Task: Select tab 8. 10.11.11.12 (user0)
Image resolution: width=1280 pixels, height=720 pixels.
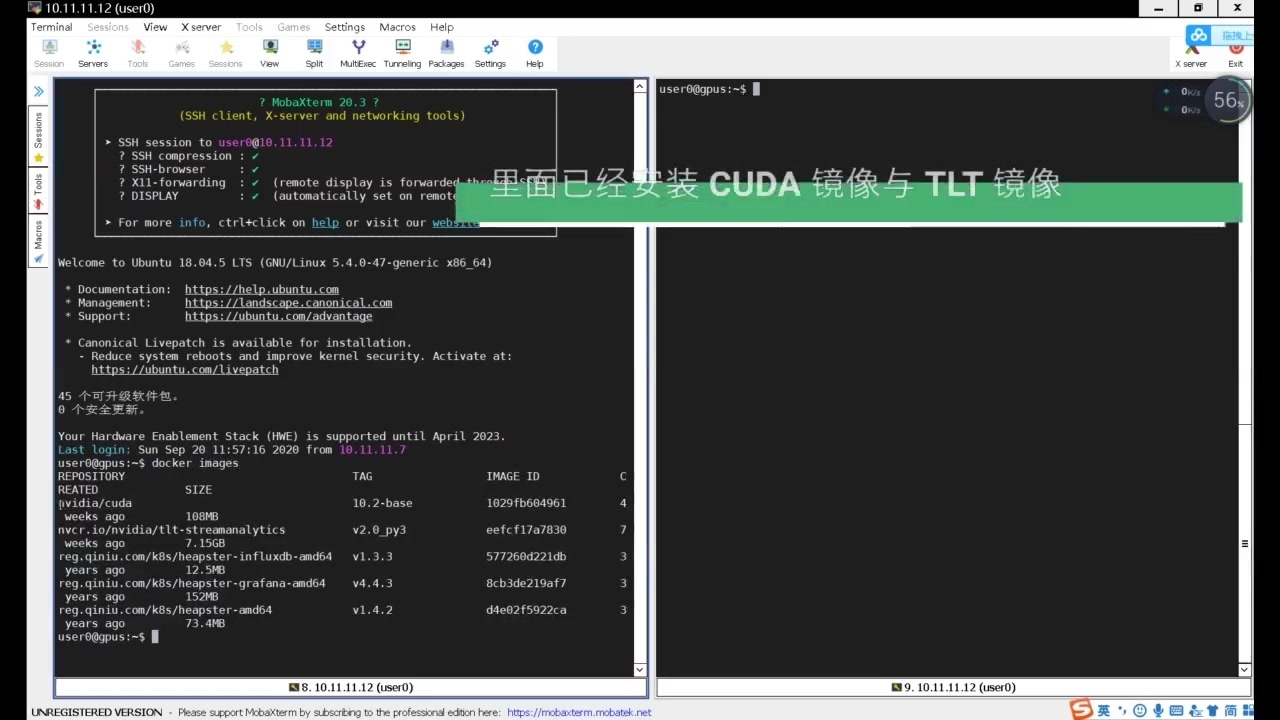Action: coord(350,687)
